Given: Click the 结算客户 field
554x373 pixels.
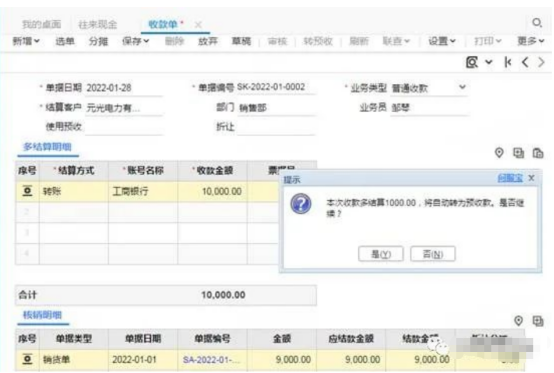Looking at the screenshot, I should (124, 108).
